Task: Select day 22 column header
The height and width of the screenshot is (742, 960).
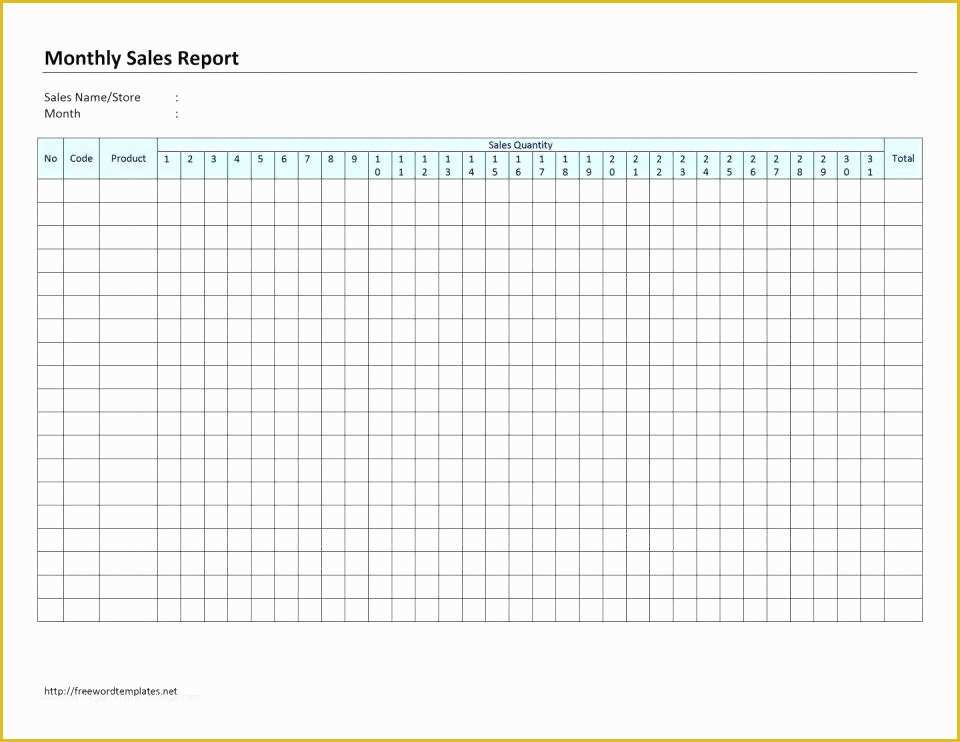Action: [661, 165]
